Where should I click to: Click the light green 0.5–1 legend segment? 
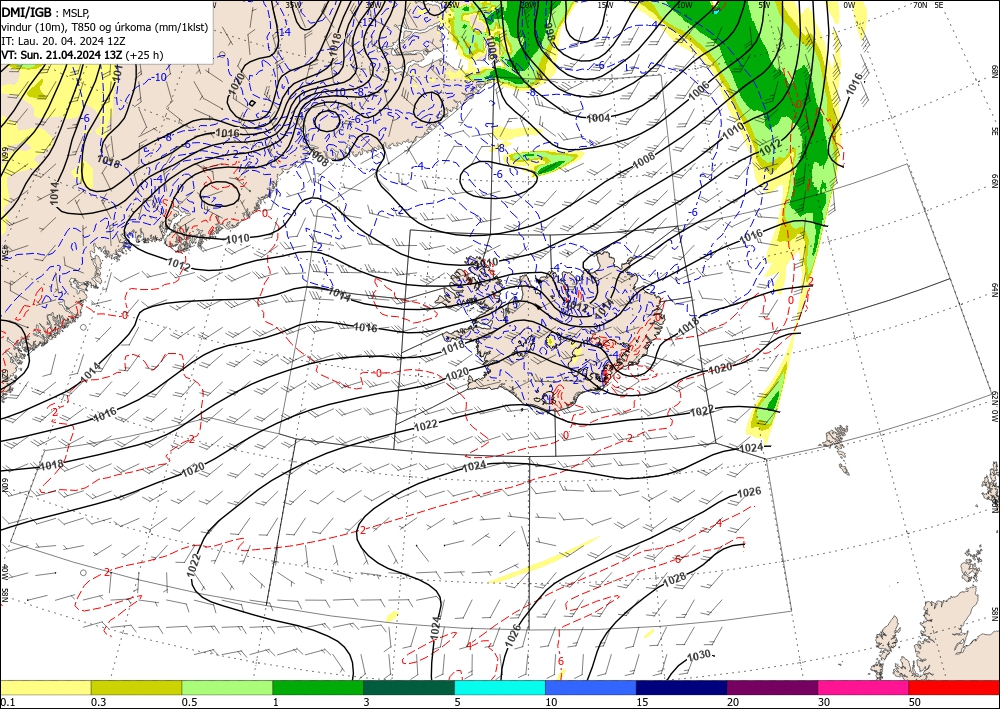(x=227, y=687)
